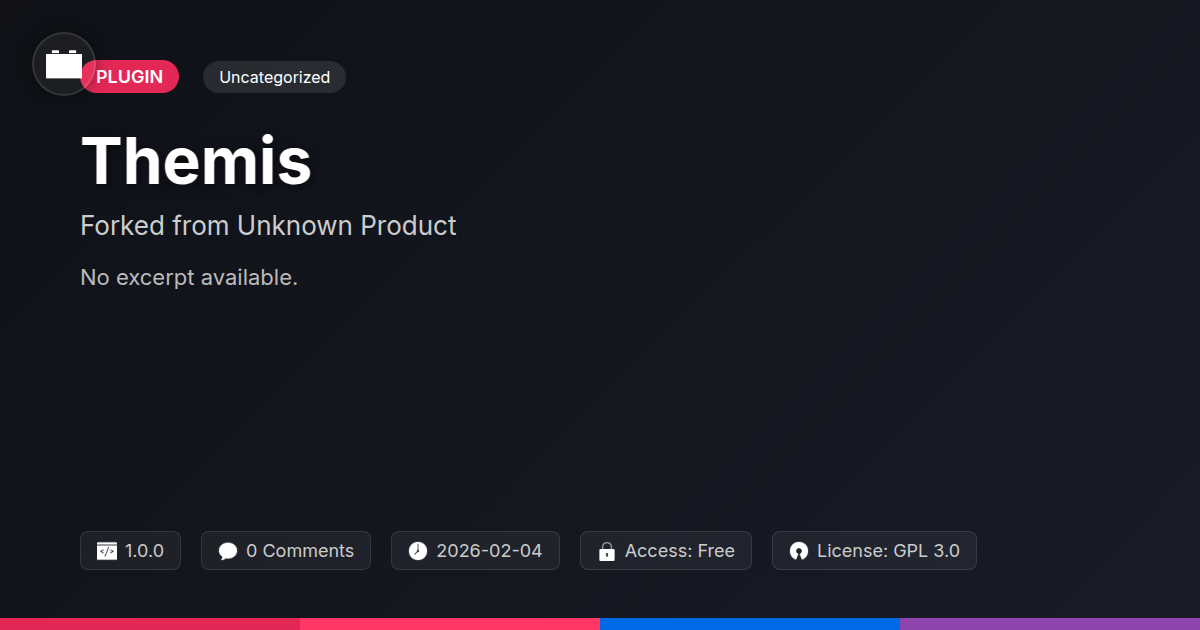Click the Themis title heading

click(x=196, y=160)
